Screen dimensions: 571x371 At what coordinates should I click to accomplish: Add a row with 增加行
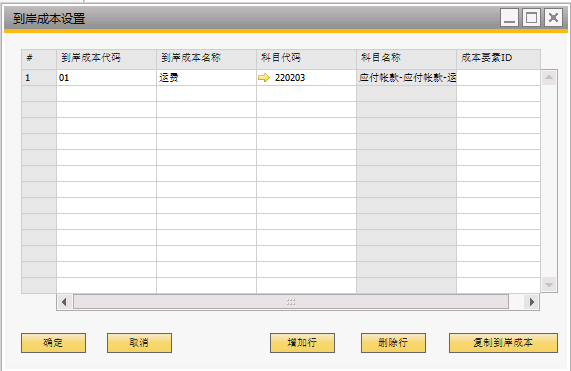pos(302,343)
